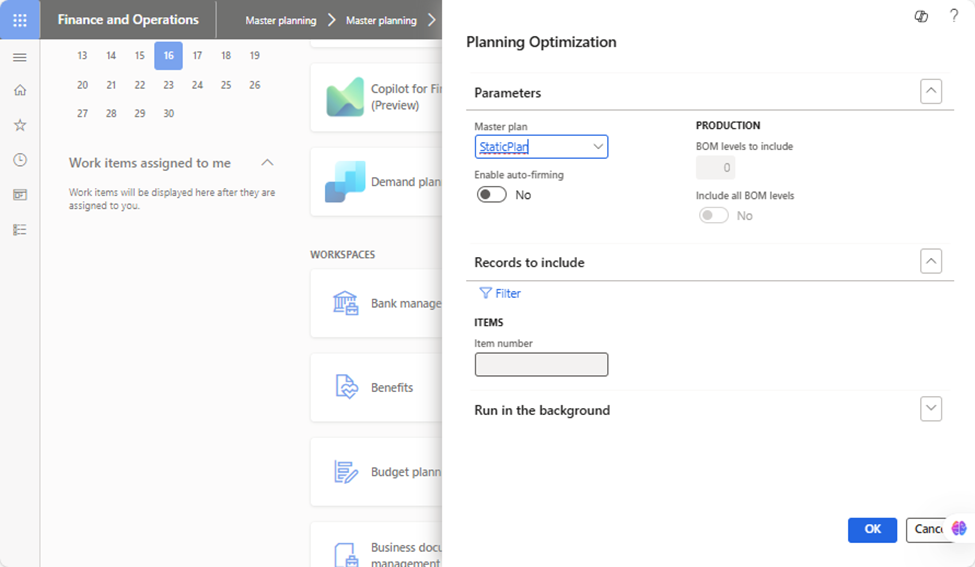The image size is (975, 567).
Task: Go to Home in sidebar
Action: 20,90
